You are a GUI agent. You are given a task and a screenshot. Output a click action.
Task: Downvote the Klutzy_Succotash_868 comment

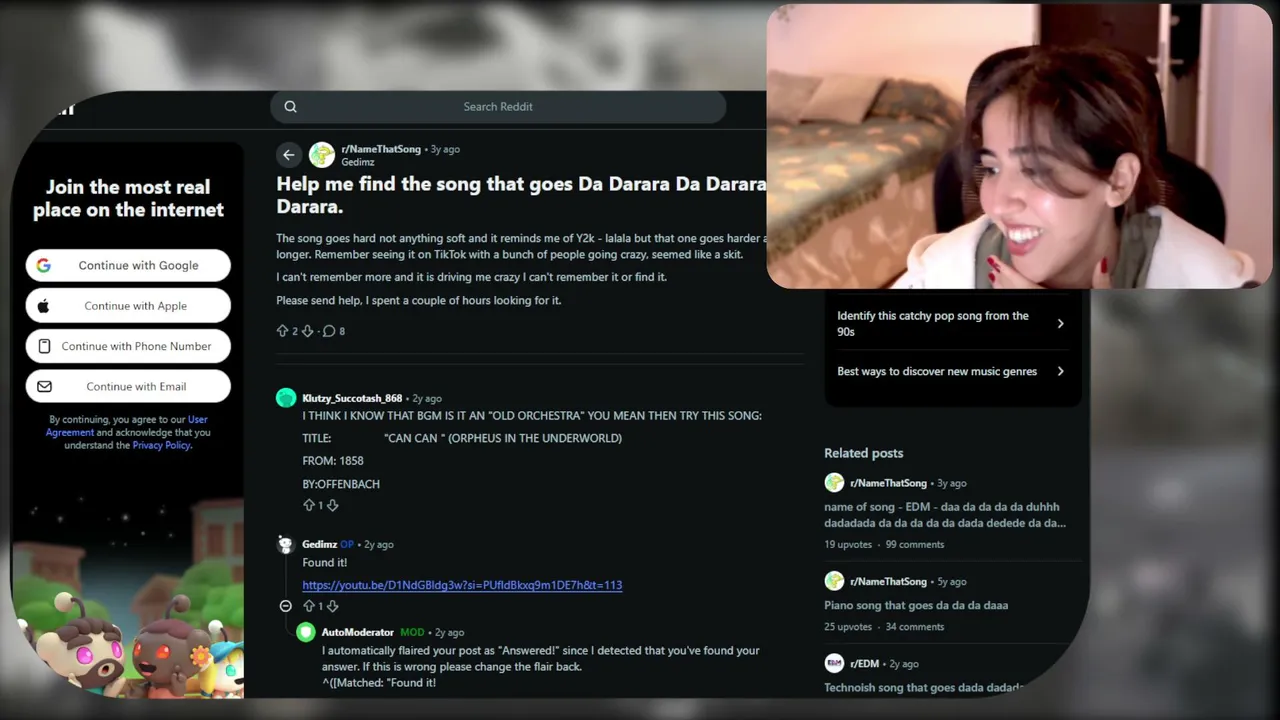333,506
